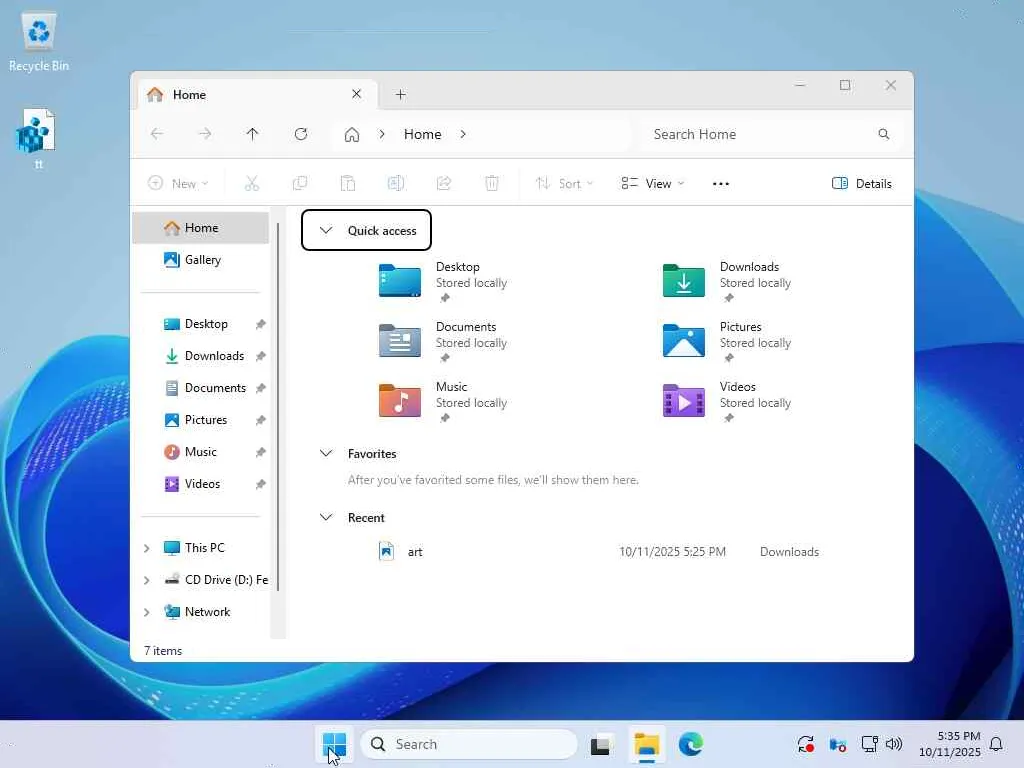Collapse the Recent section
Screen dimensions: 1024x768
click(326, 517)
